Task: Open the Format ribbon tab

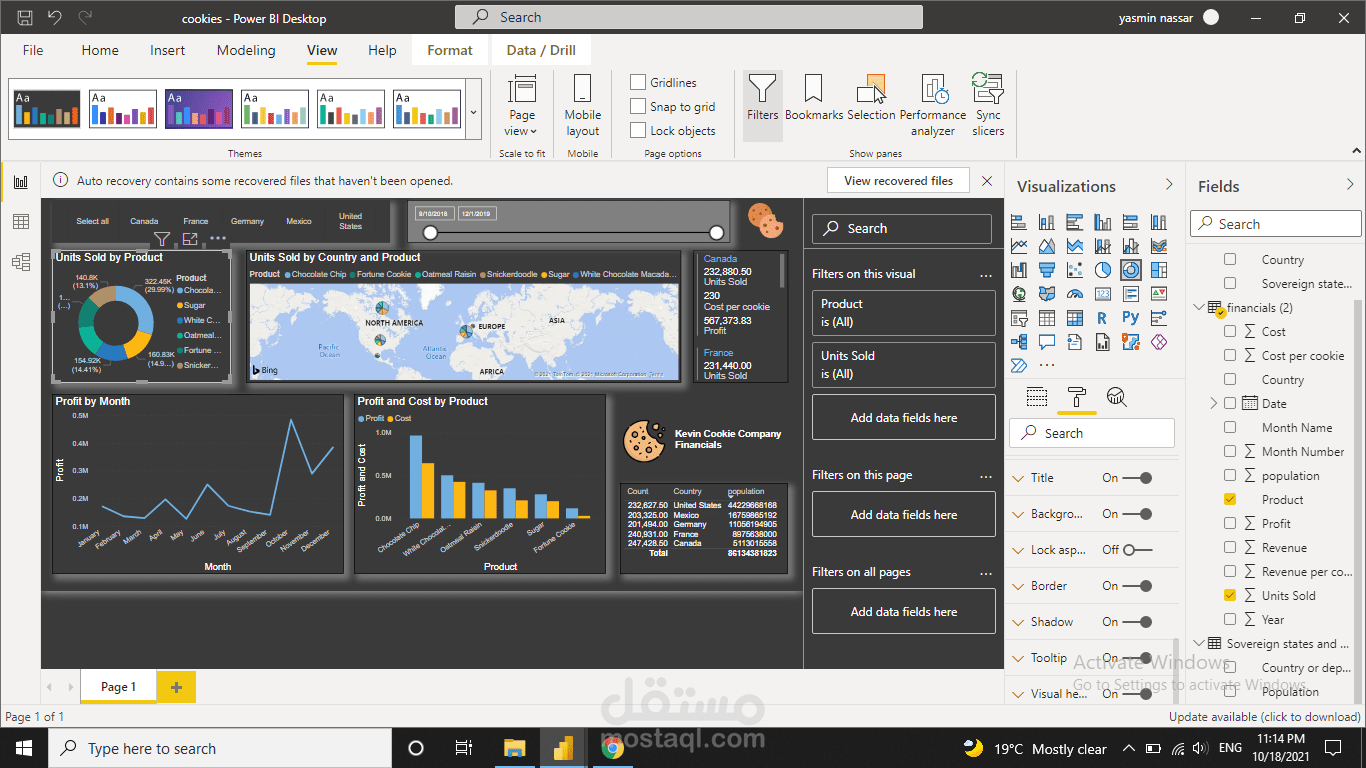Action: click(x=450, y=50)
